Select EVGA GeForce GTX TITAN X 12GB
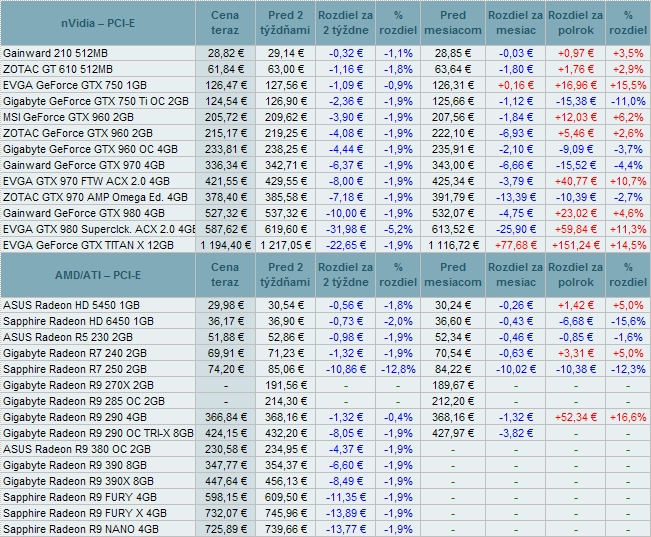The height and width of the screenshot is (537, 651). tap(88, 245)
